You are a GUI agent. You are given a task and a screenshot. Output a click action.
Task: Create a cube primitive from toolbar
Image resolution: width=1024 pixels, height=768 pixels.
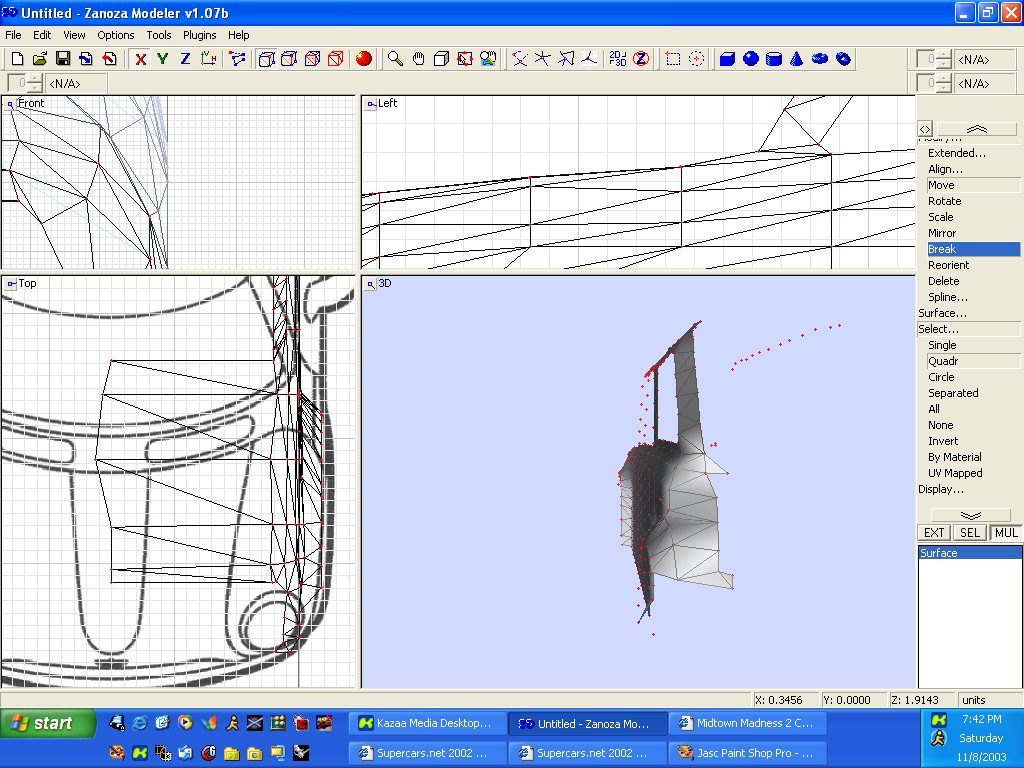(727, 59)
